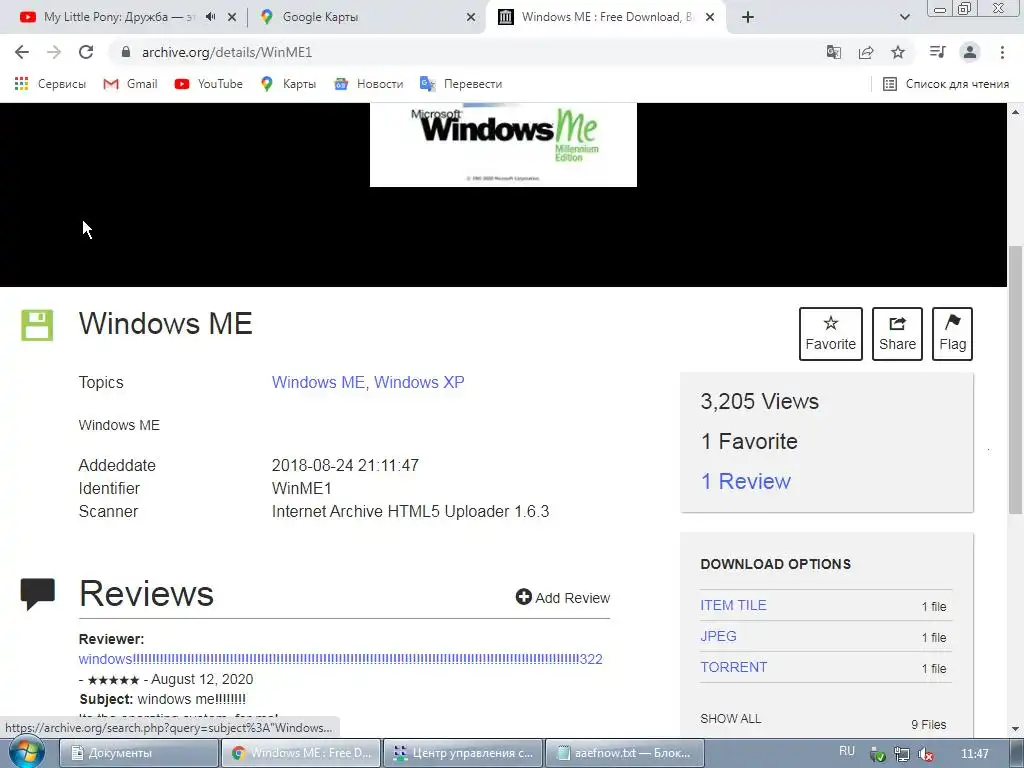Click the taskbar clock 11:47
1024x768 pixels.
(x=975, y=754)
